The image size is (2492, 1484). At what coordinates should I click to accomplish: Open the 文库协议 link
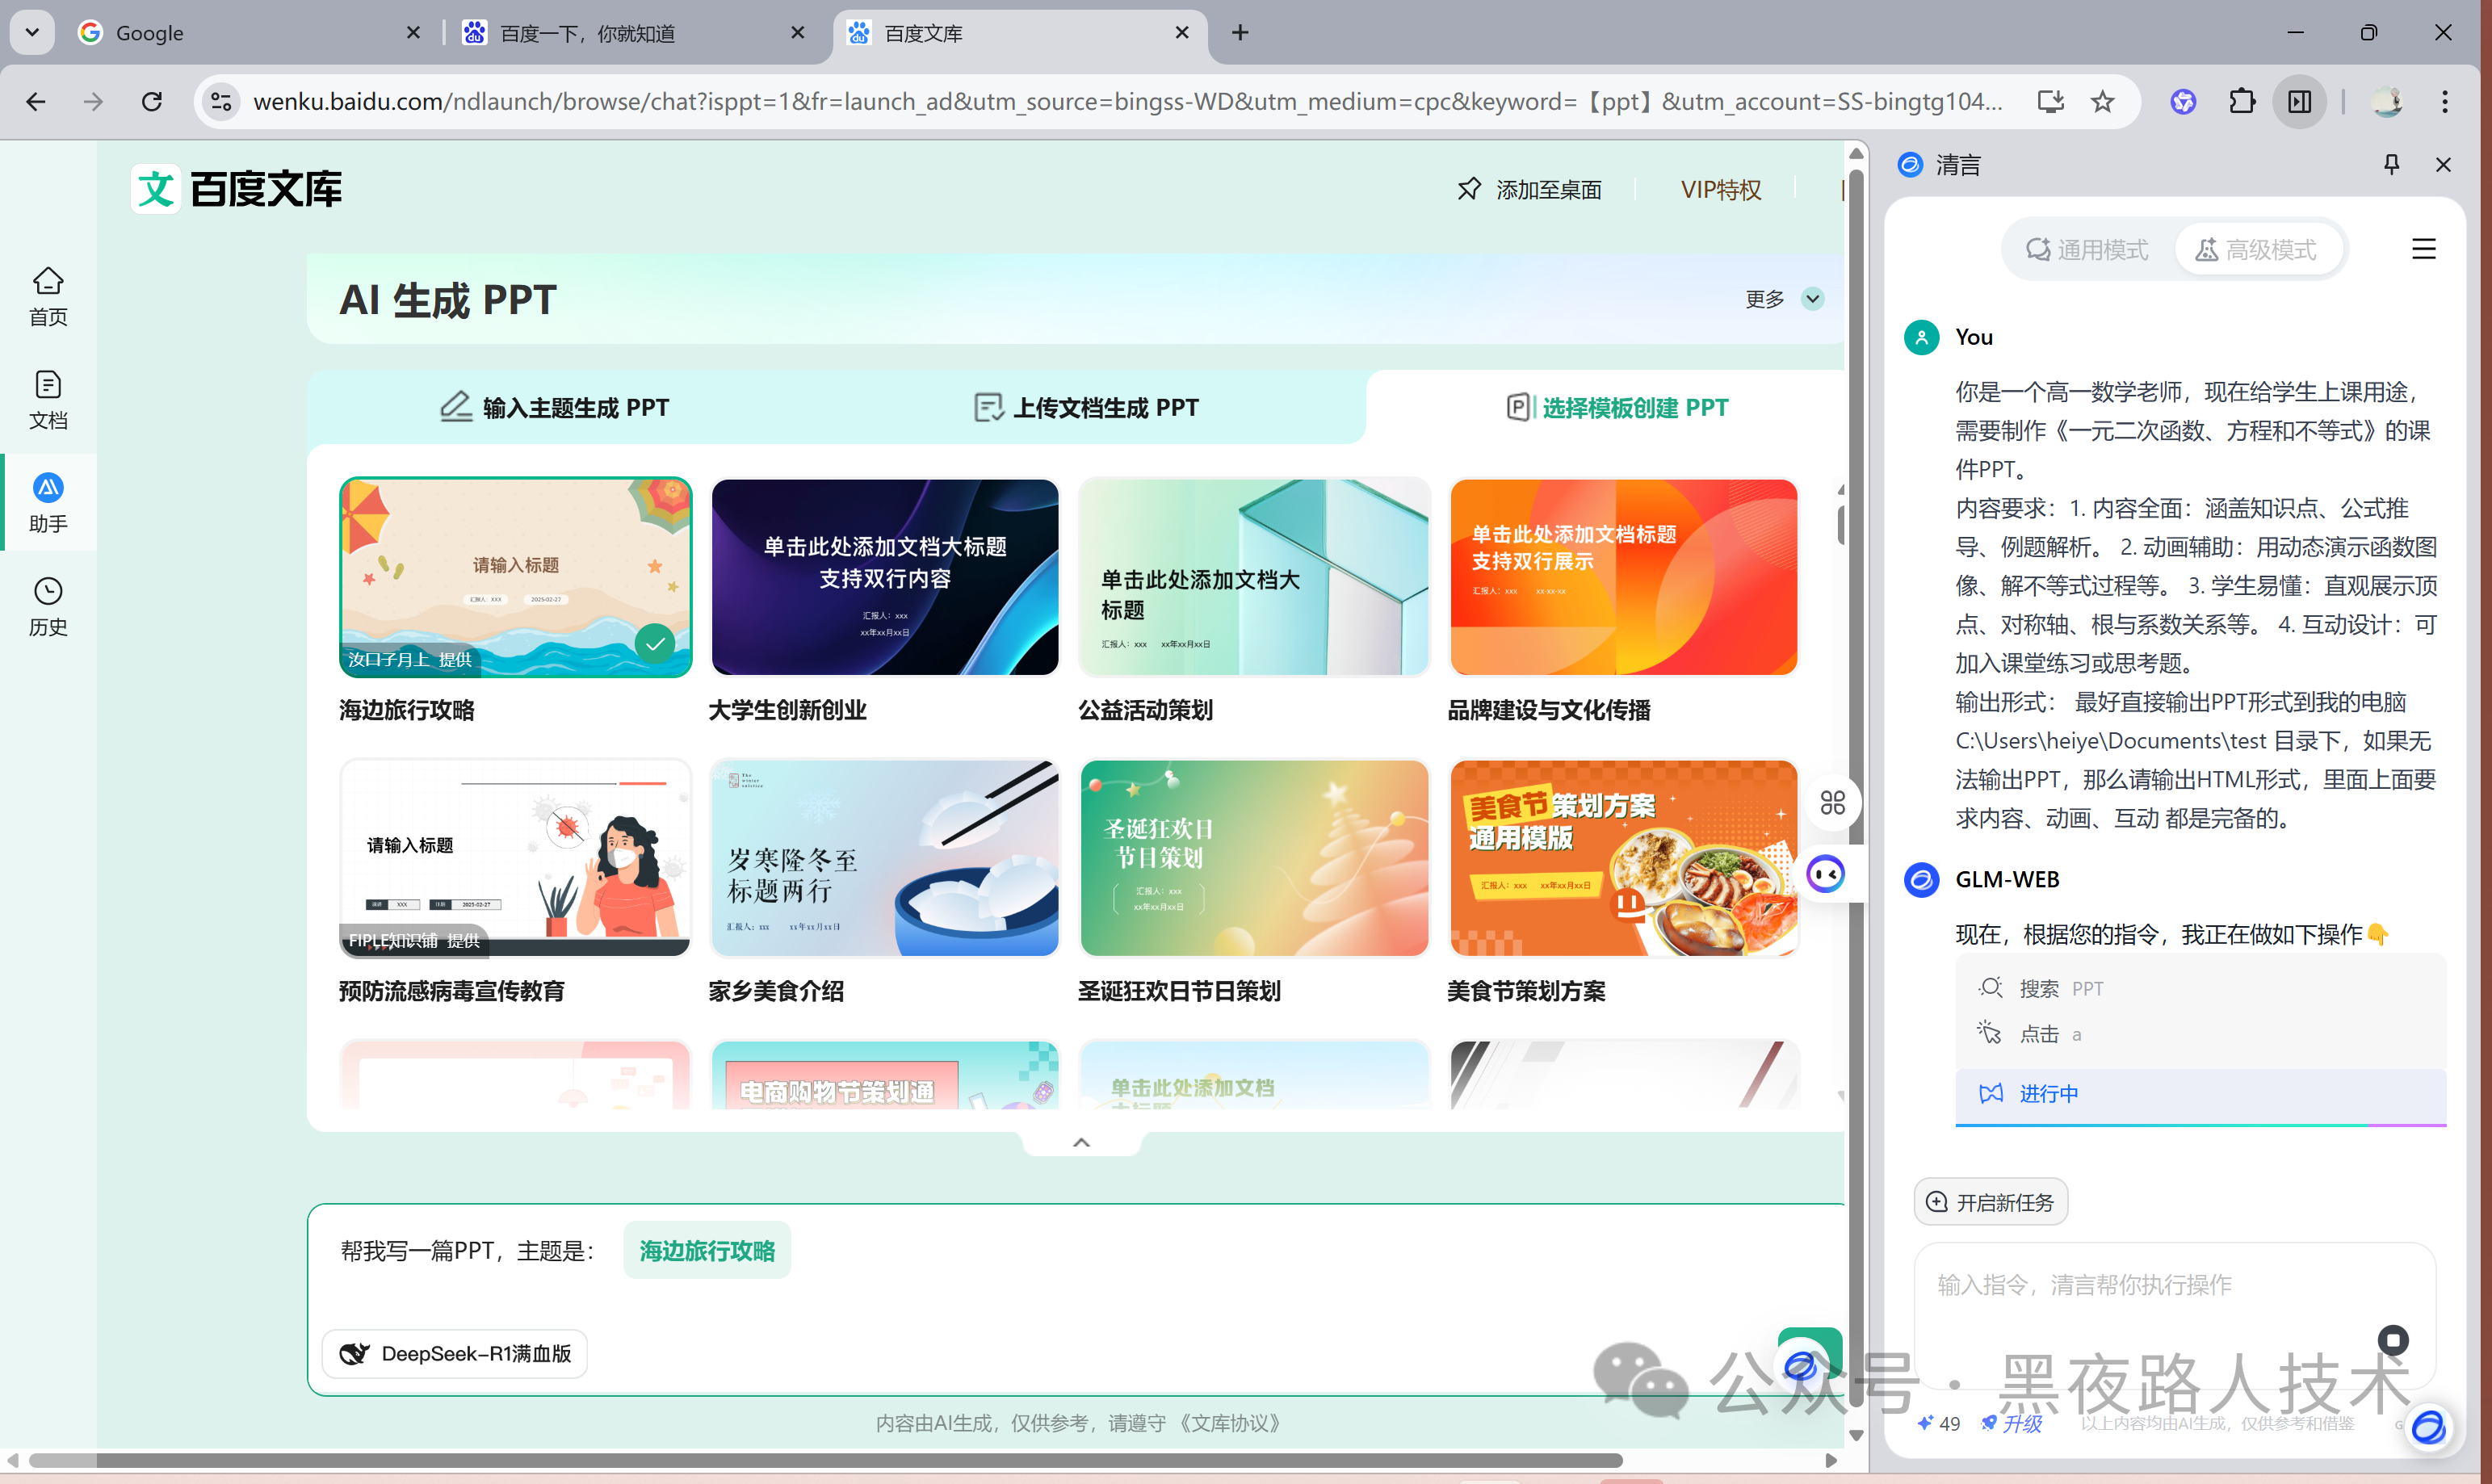[1230, 1423]
